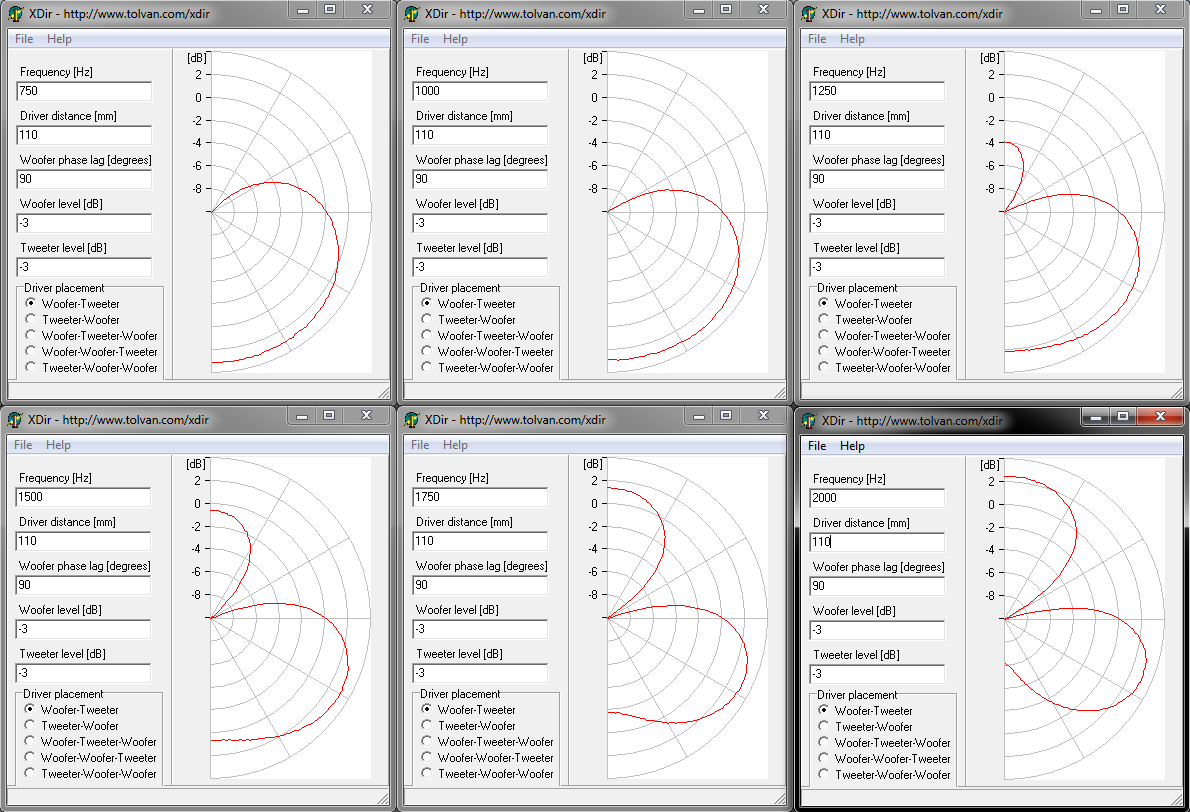Screen dimensions: 1190x812
Task: Open Help menu in the 2000 Hz window
Action: point(852,445)
